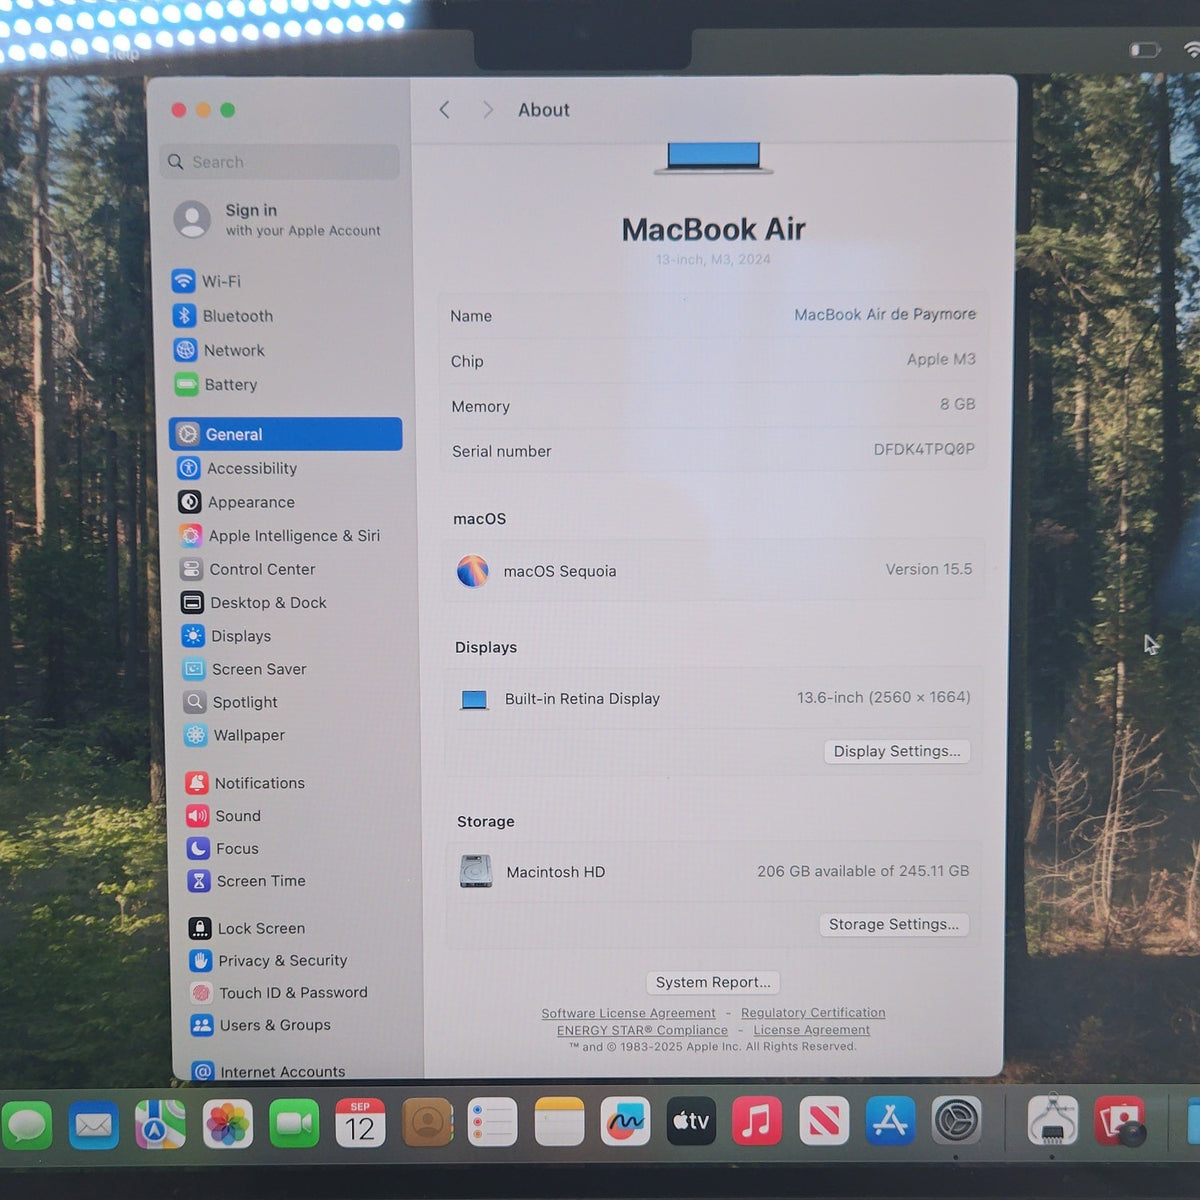Click the Storage Settings button
Image resolution: width=1200 pixels, height=1200 pixels.
coord(894,924)
